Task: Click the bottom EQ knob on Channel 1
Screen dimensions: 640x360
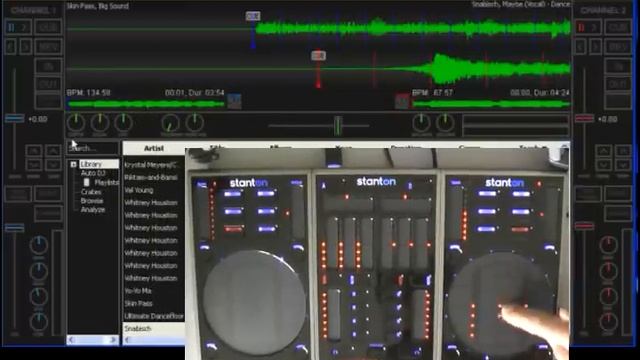Action: click(39, 321)
